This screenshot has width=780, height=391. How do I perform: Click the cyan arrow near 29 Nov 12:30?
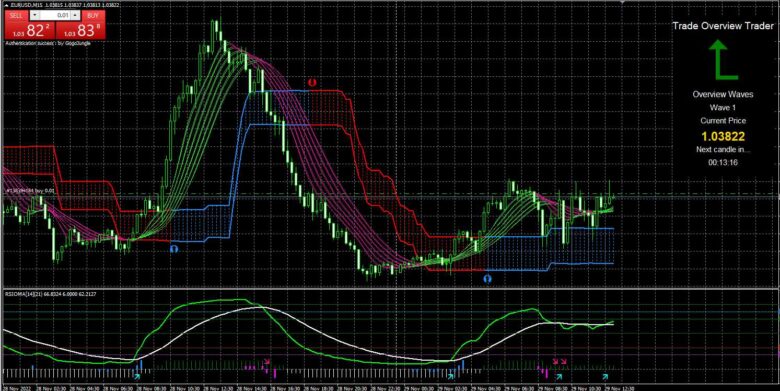[605, 377]
